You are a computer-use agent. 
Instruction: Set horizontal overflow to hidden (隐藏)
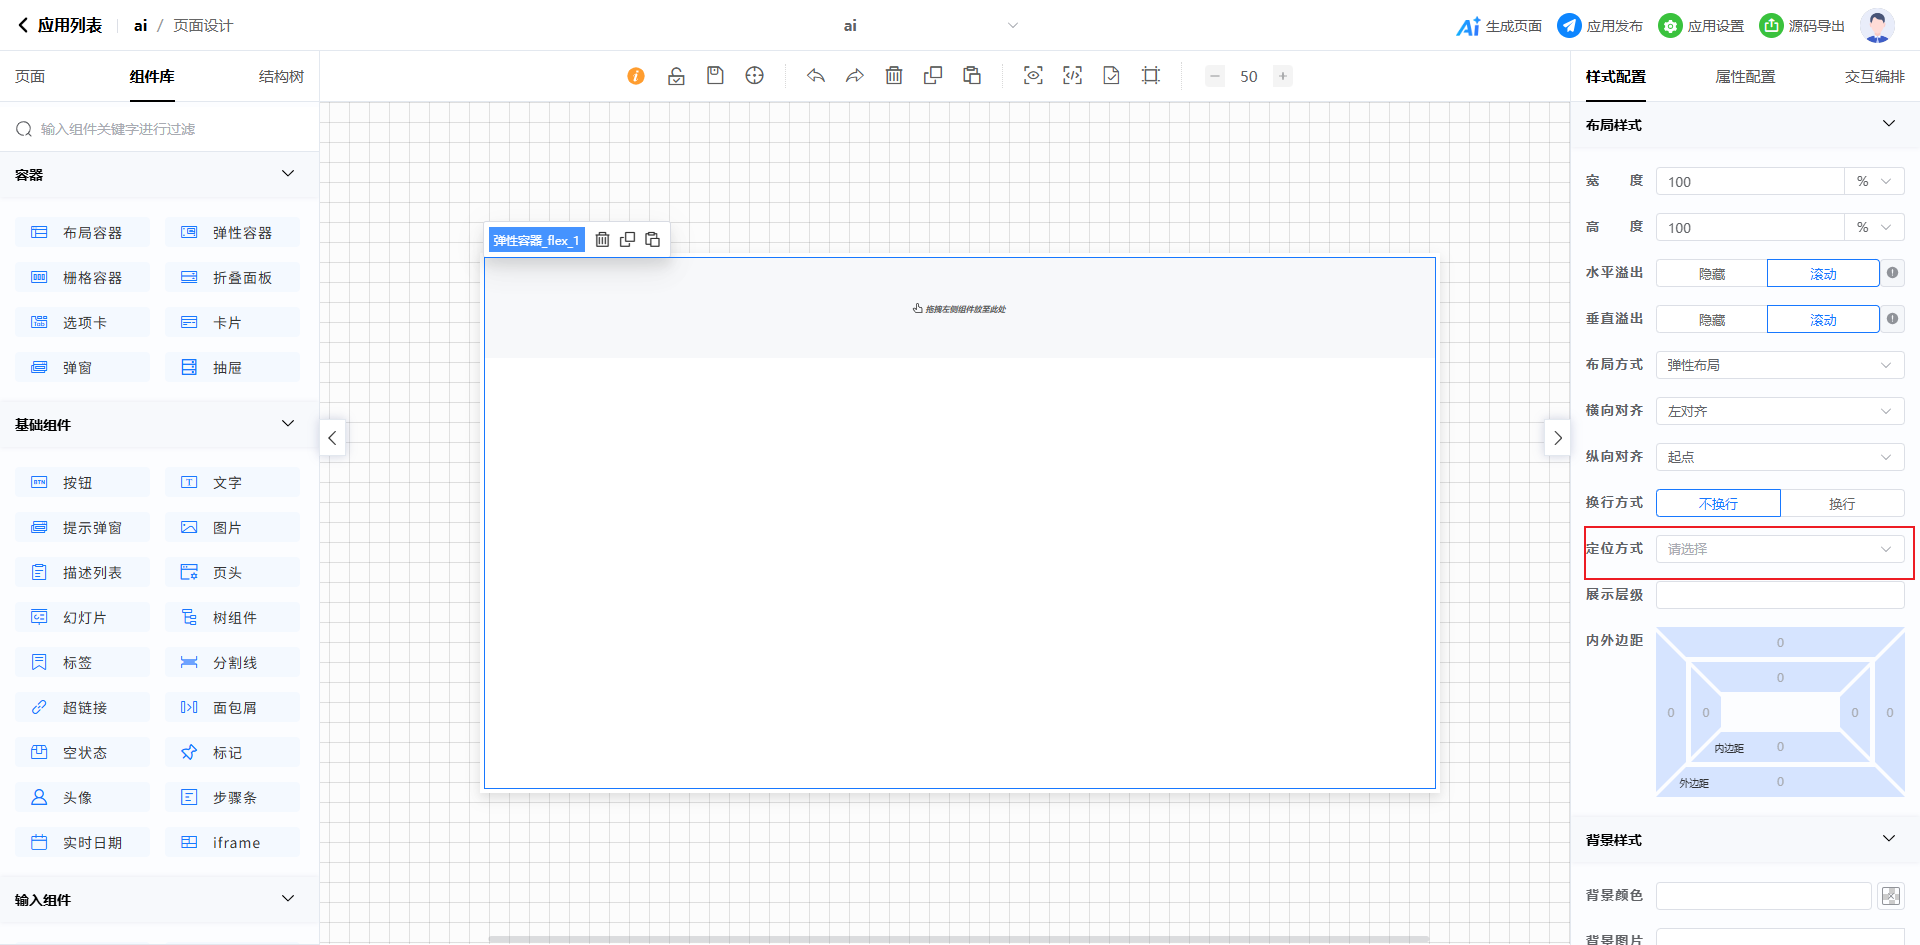click(x=1711, y=274)
